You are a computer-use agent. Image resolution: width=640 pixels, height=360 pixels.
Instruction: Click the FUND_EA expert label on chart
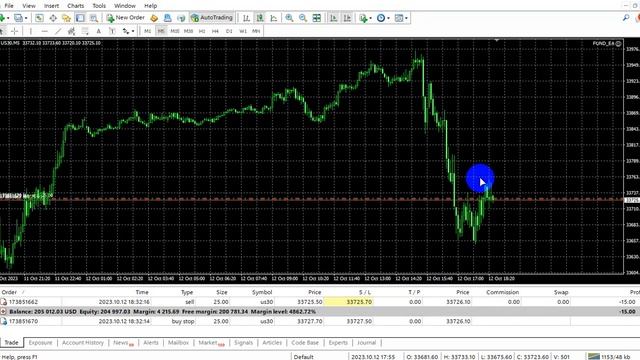[x=607, y=43]
